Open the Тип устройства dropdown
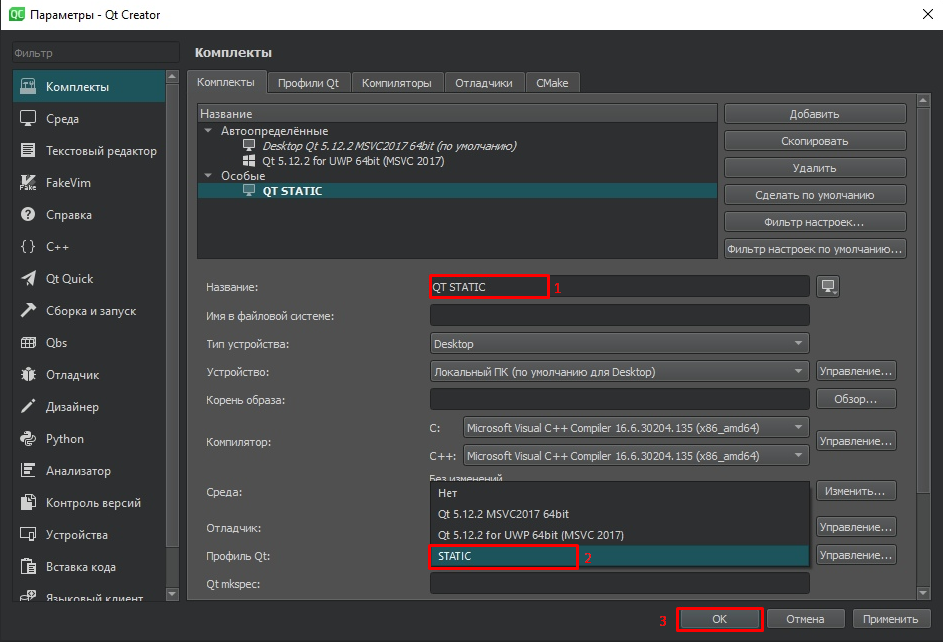This screenshot has height=642, width=943. tap(619, 344)
